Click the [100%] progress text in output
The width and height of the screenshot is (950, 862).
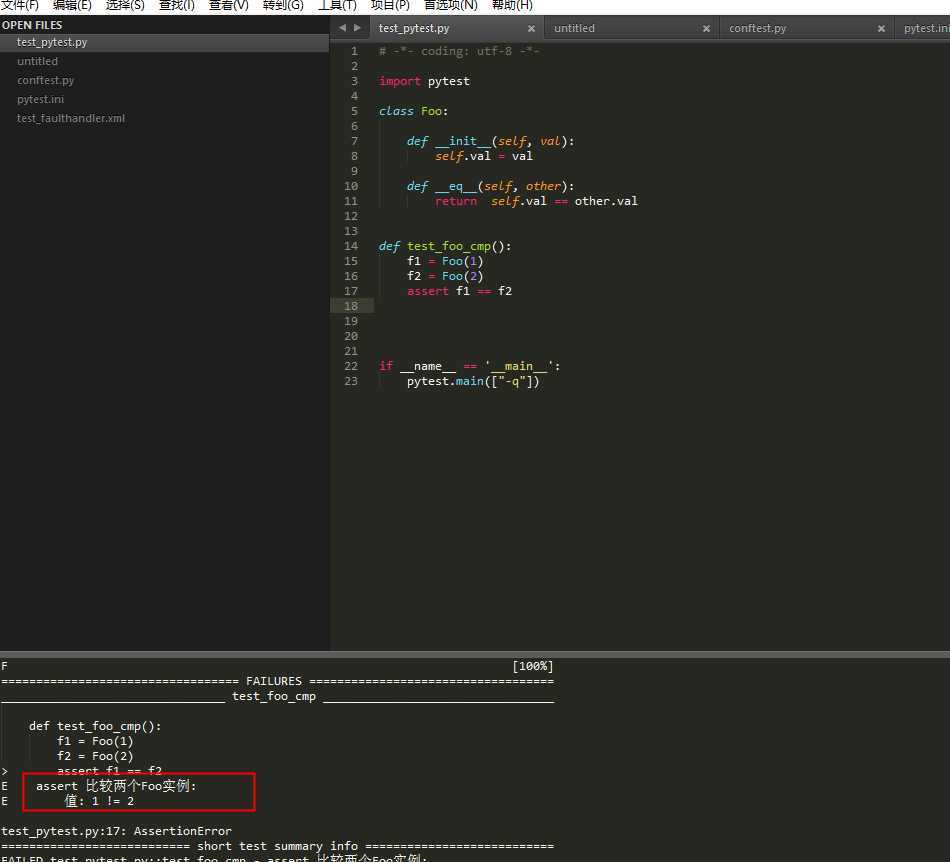click(x=533, y=666)
